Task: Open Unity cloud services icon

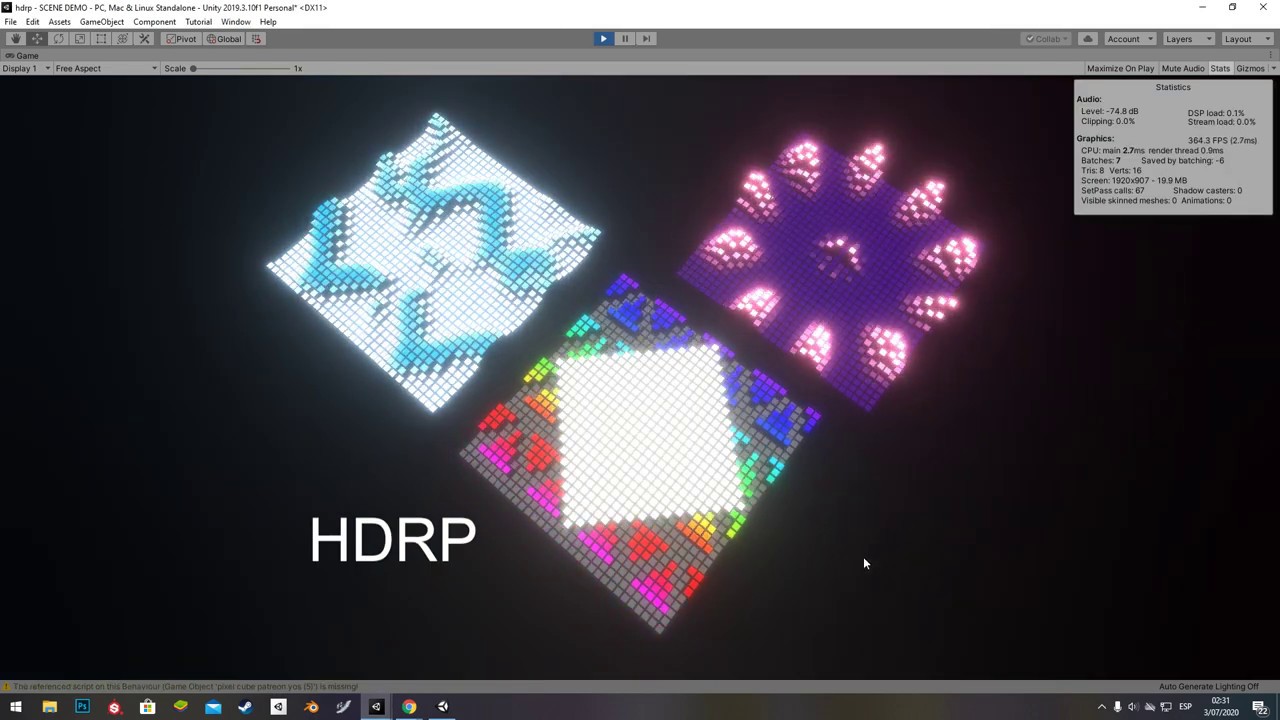Action: point(1087,39)
